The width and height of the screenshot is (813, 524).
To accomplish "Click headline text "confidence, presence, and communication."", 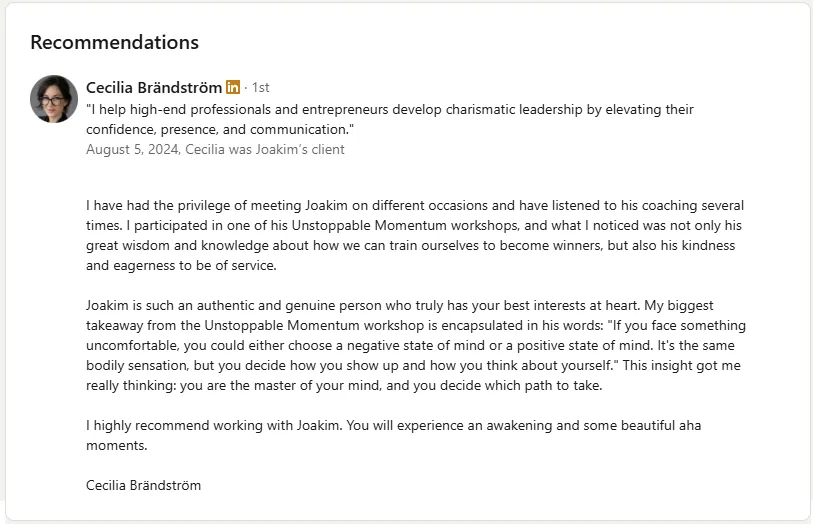I will tap(220, 129).
